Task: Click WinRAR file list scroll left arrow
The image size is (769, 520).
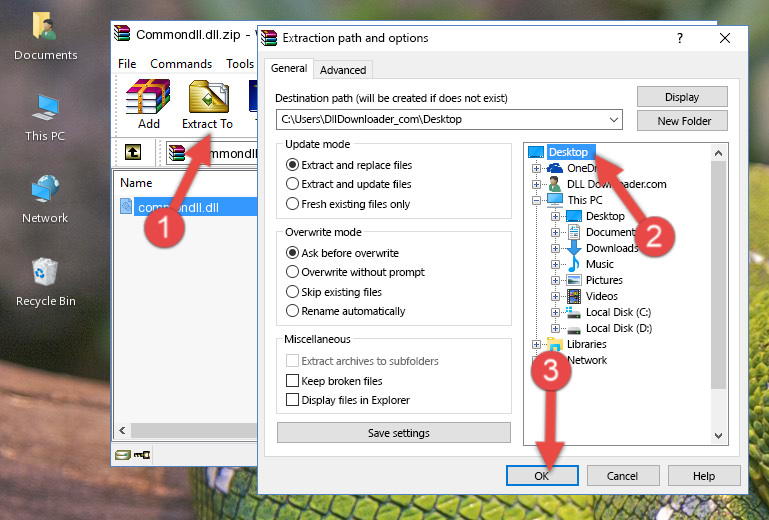Action: click(x=122, y=430)
